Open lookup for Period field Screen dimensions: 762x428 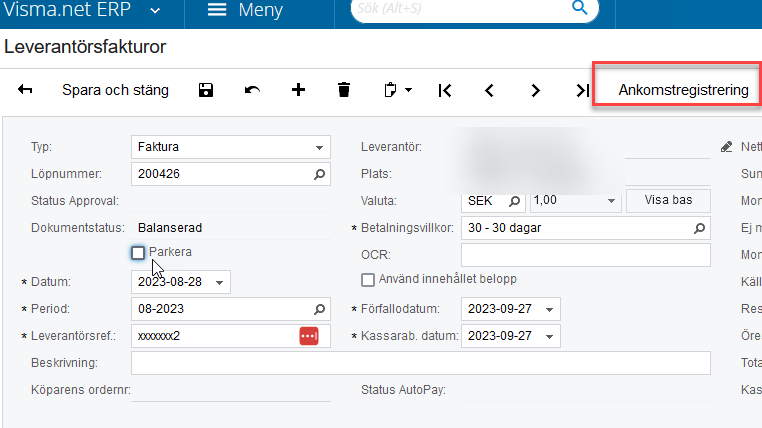[319, 309]
